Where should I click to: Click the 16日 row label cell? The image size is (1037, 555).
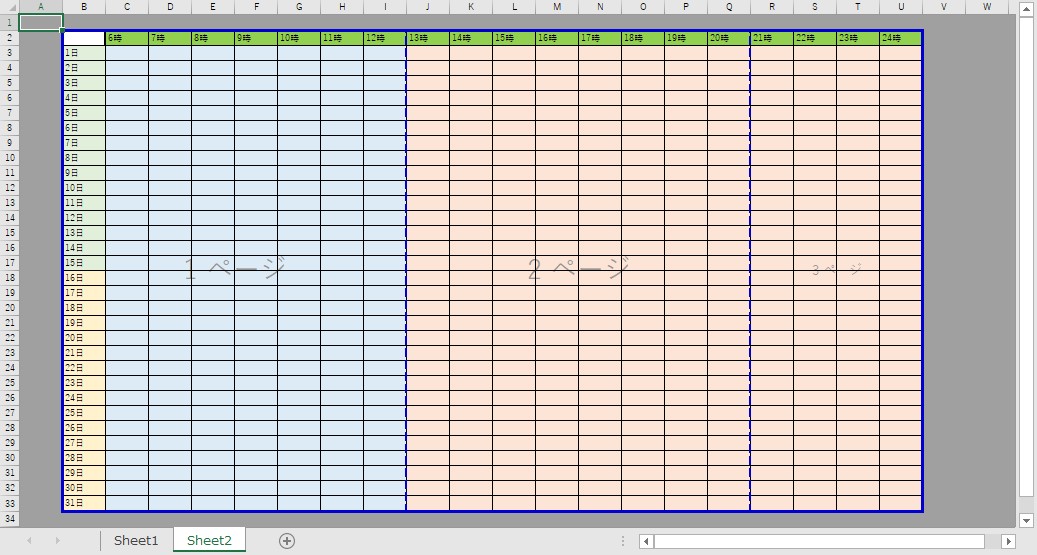[x=84, y=278]
